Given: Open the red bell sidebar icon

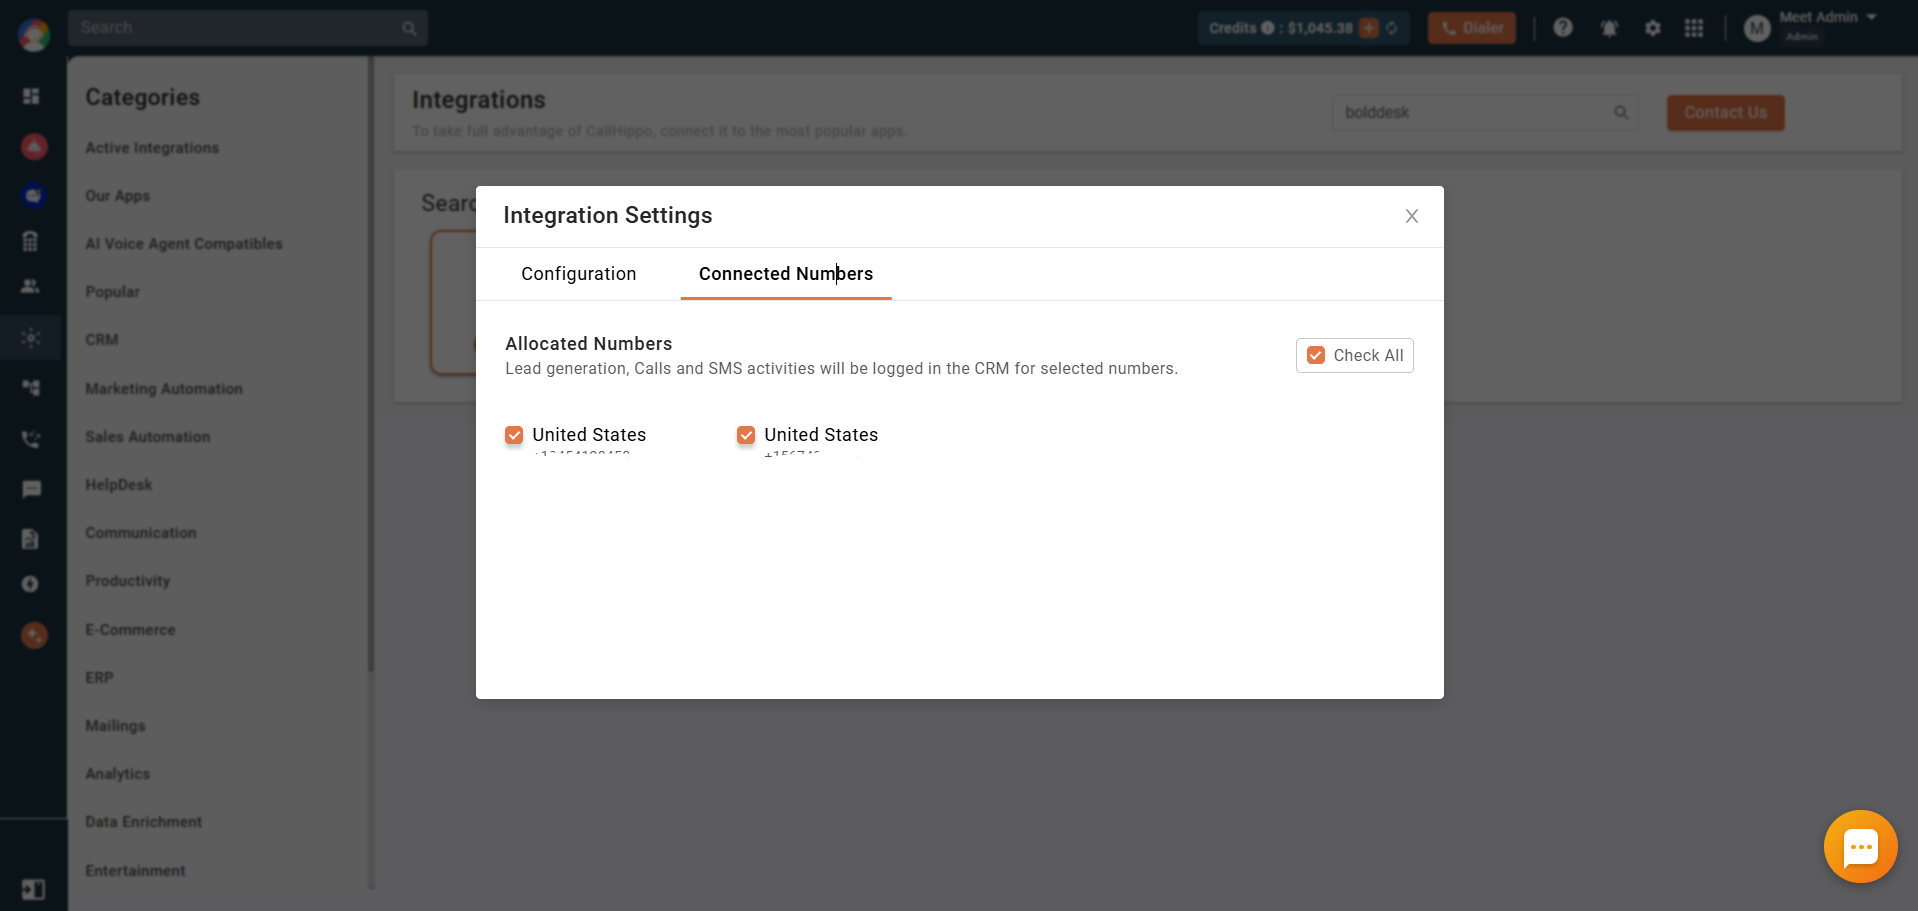Looking at the screenshot, I should pos(34,147).
